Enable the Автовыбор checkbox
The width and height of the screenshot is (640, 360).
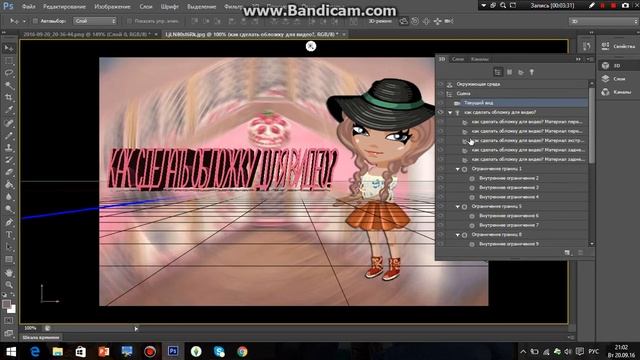point(35,21)
